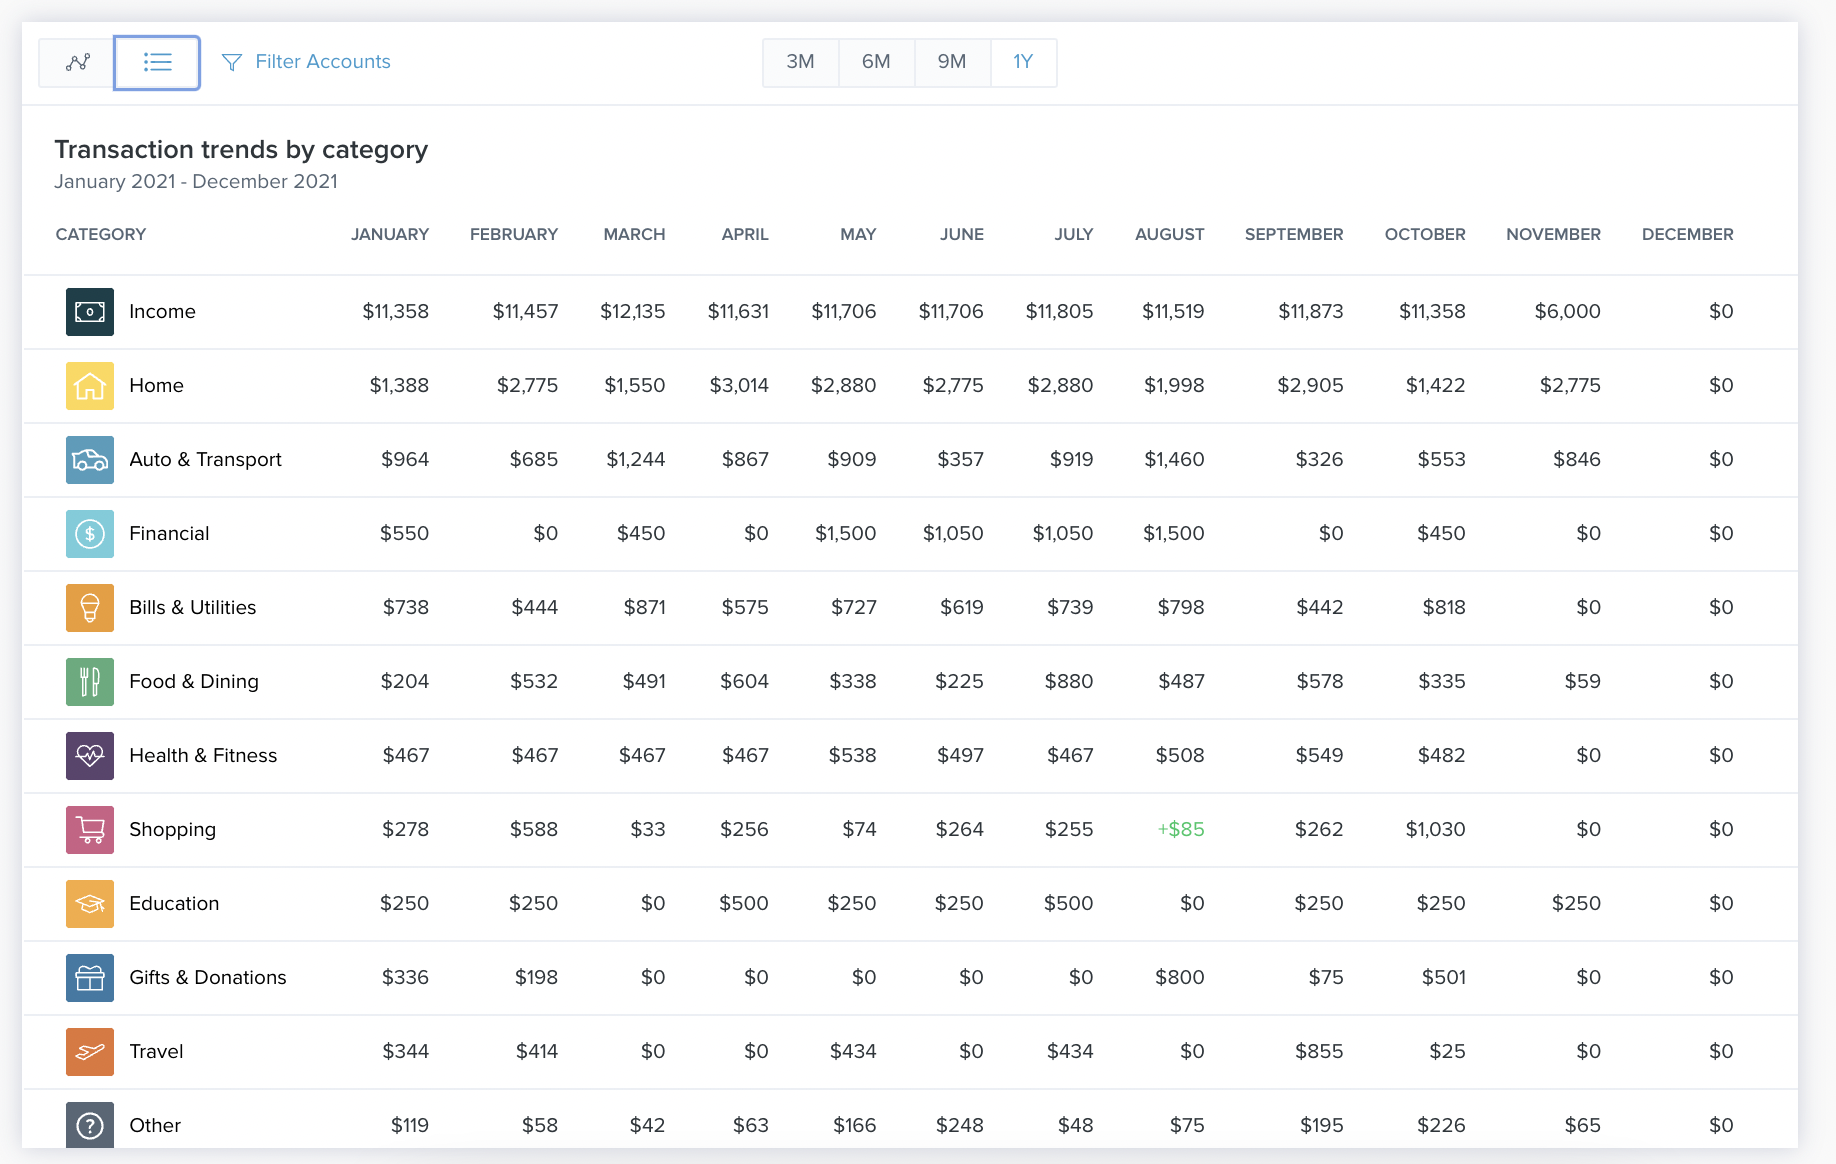Toggle the filter funnel icon
This screenshot has width=1836, height=1164.
[x=232, y=62]
